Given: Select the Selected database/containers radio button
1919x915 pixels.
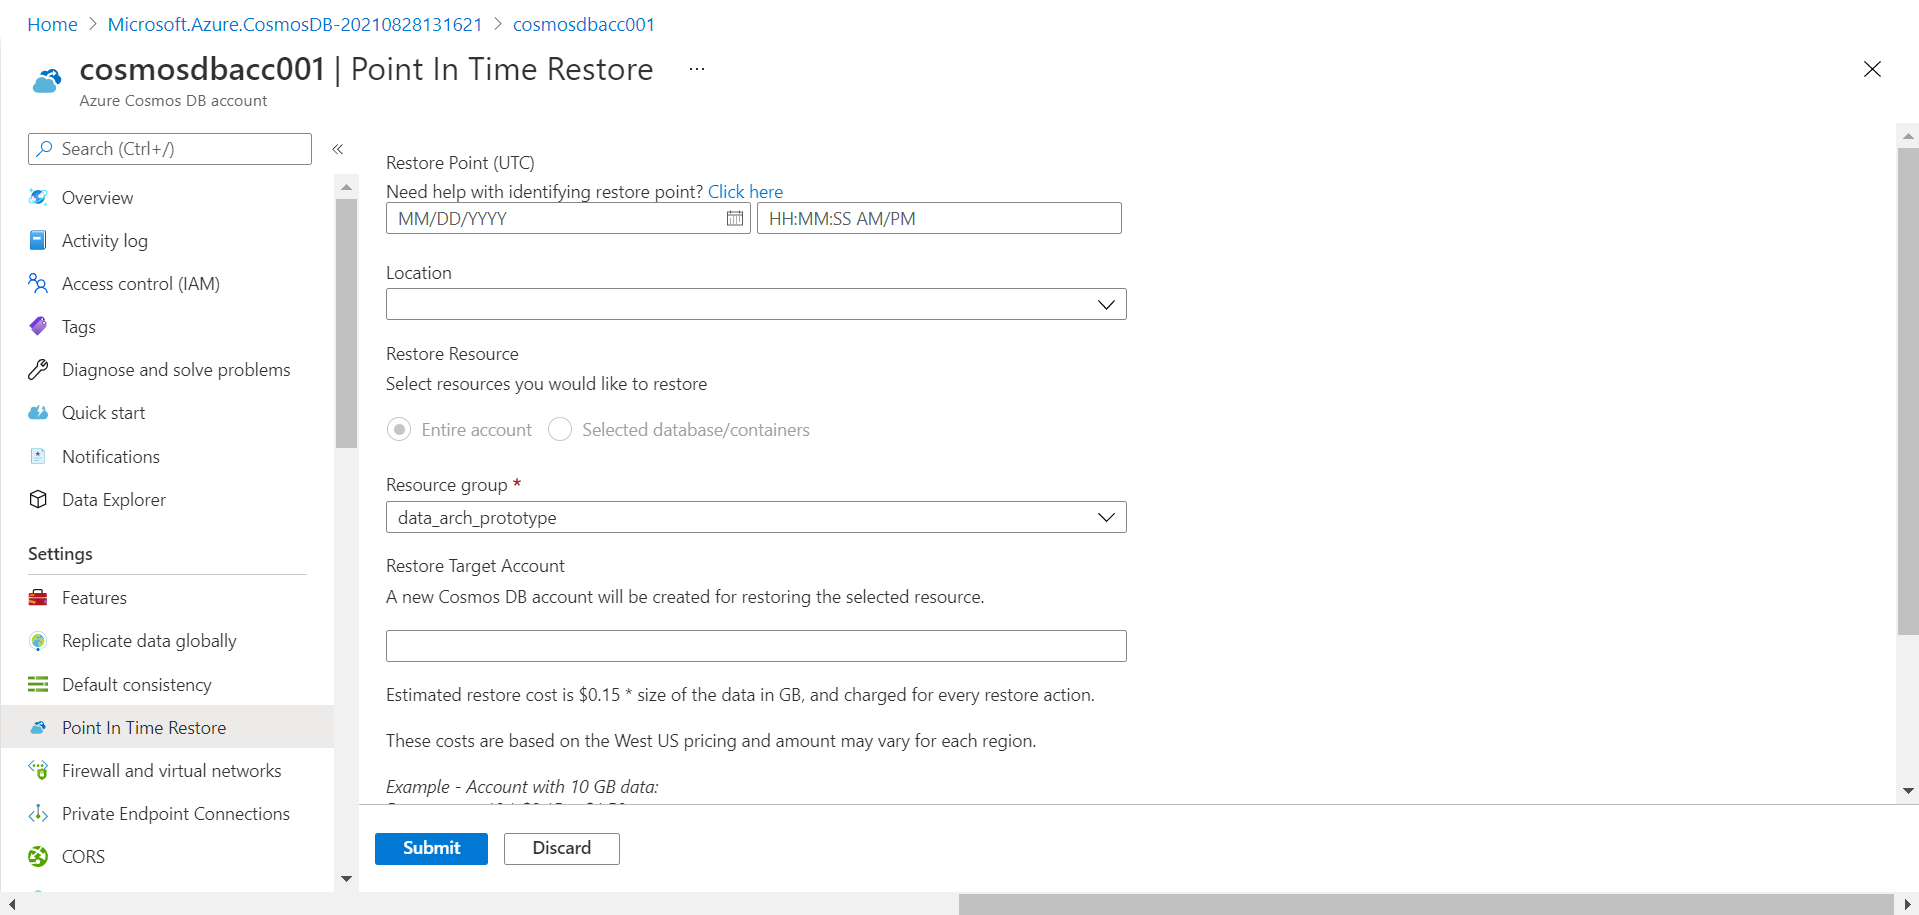Looking at the screenshot, I should [560, 429].
